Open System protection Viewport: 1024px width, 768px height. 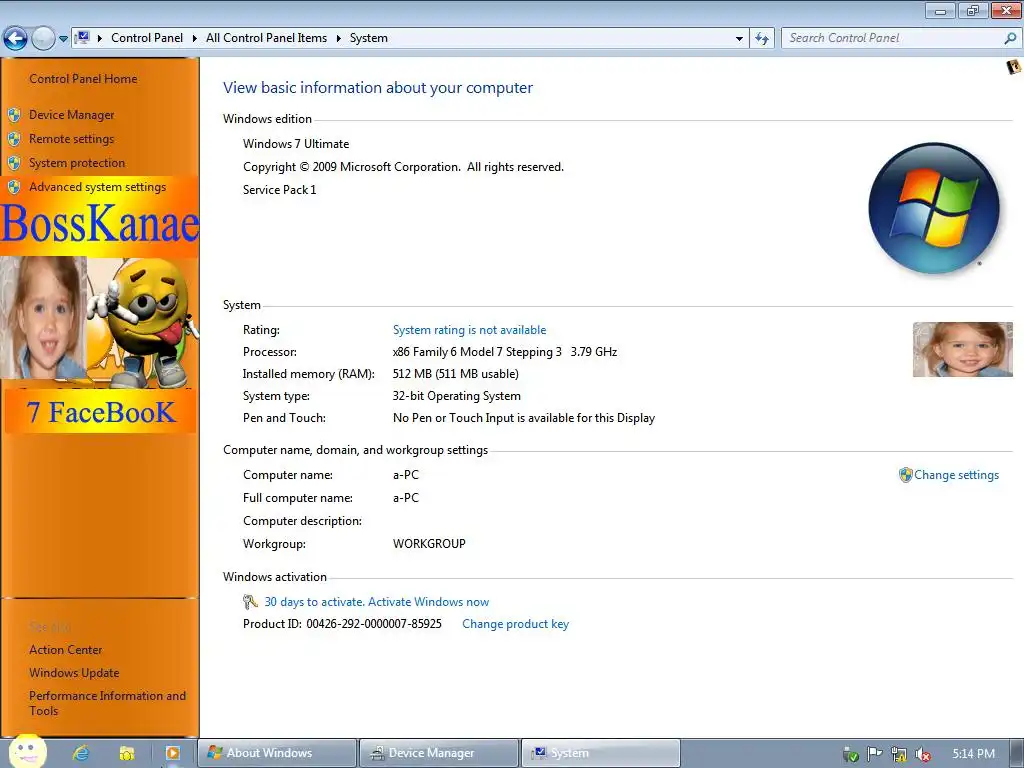point(77,163)
